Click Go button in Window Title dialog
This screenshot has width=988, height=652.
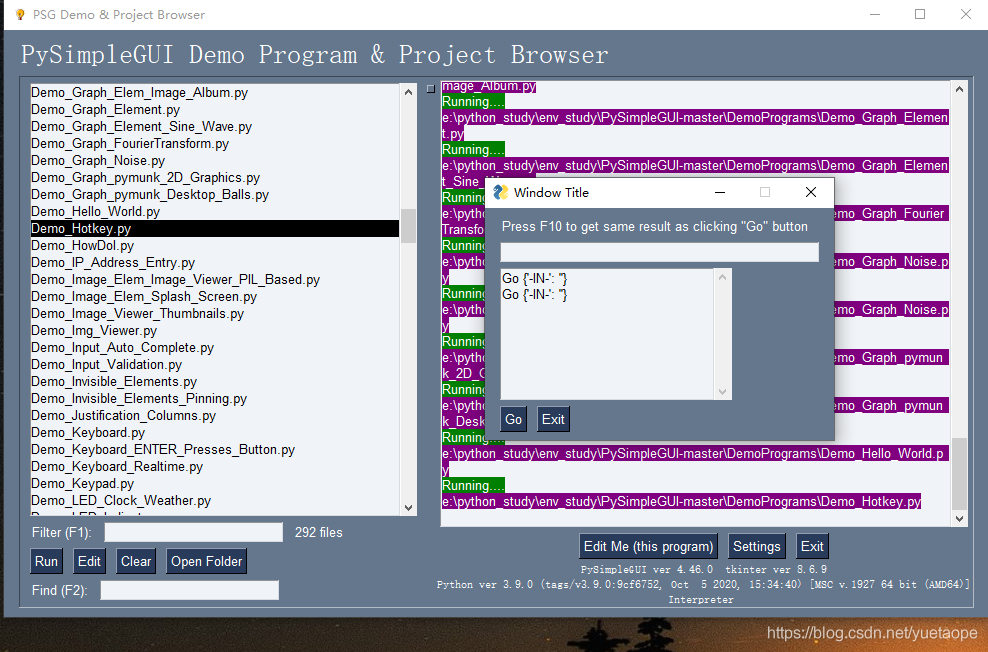(514, 419)
